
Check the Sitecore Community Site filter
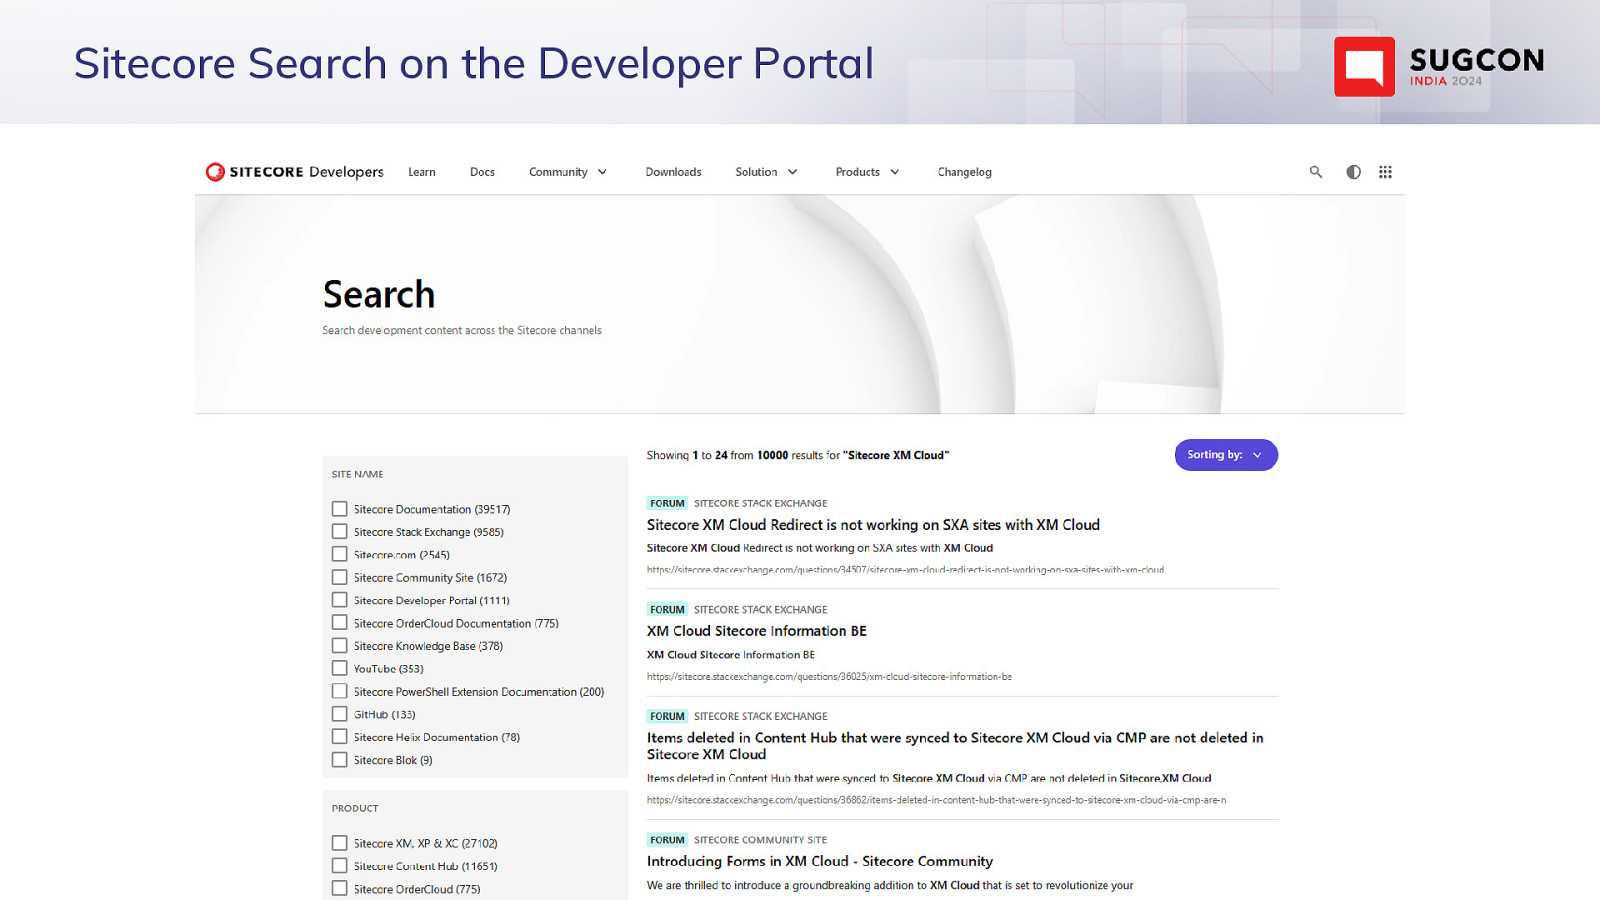pos(340,577)
